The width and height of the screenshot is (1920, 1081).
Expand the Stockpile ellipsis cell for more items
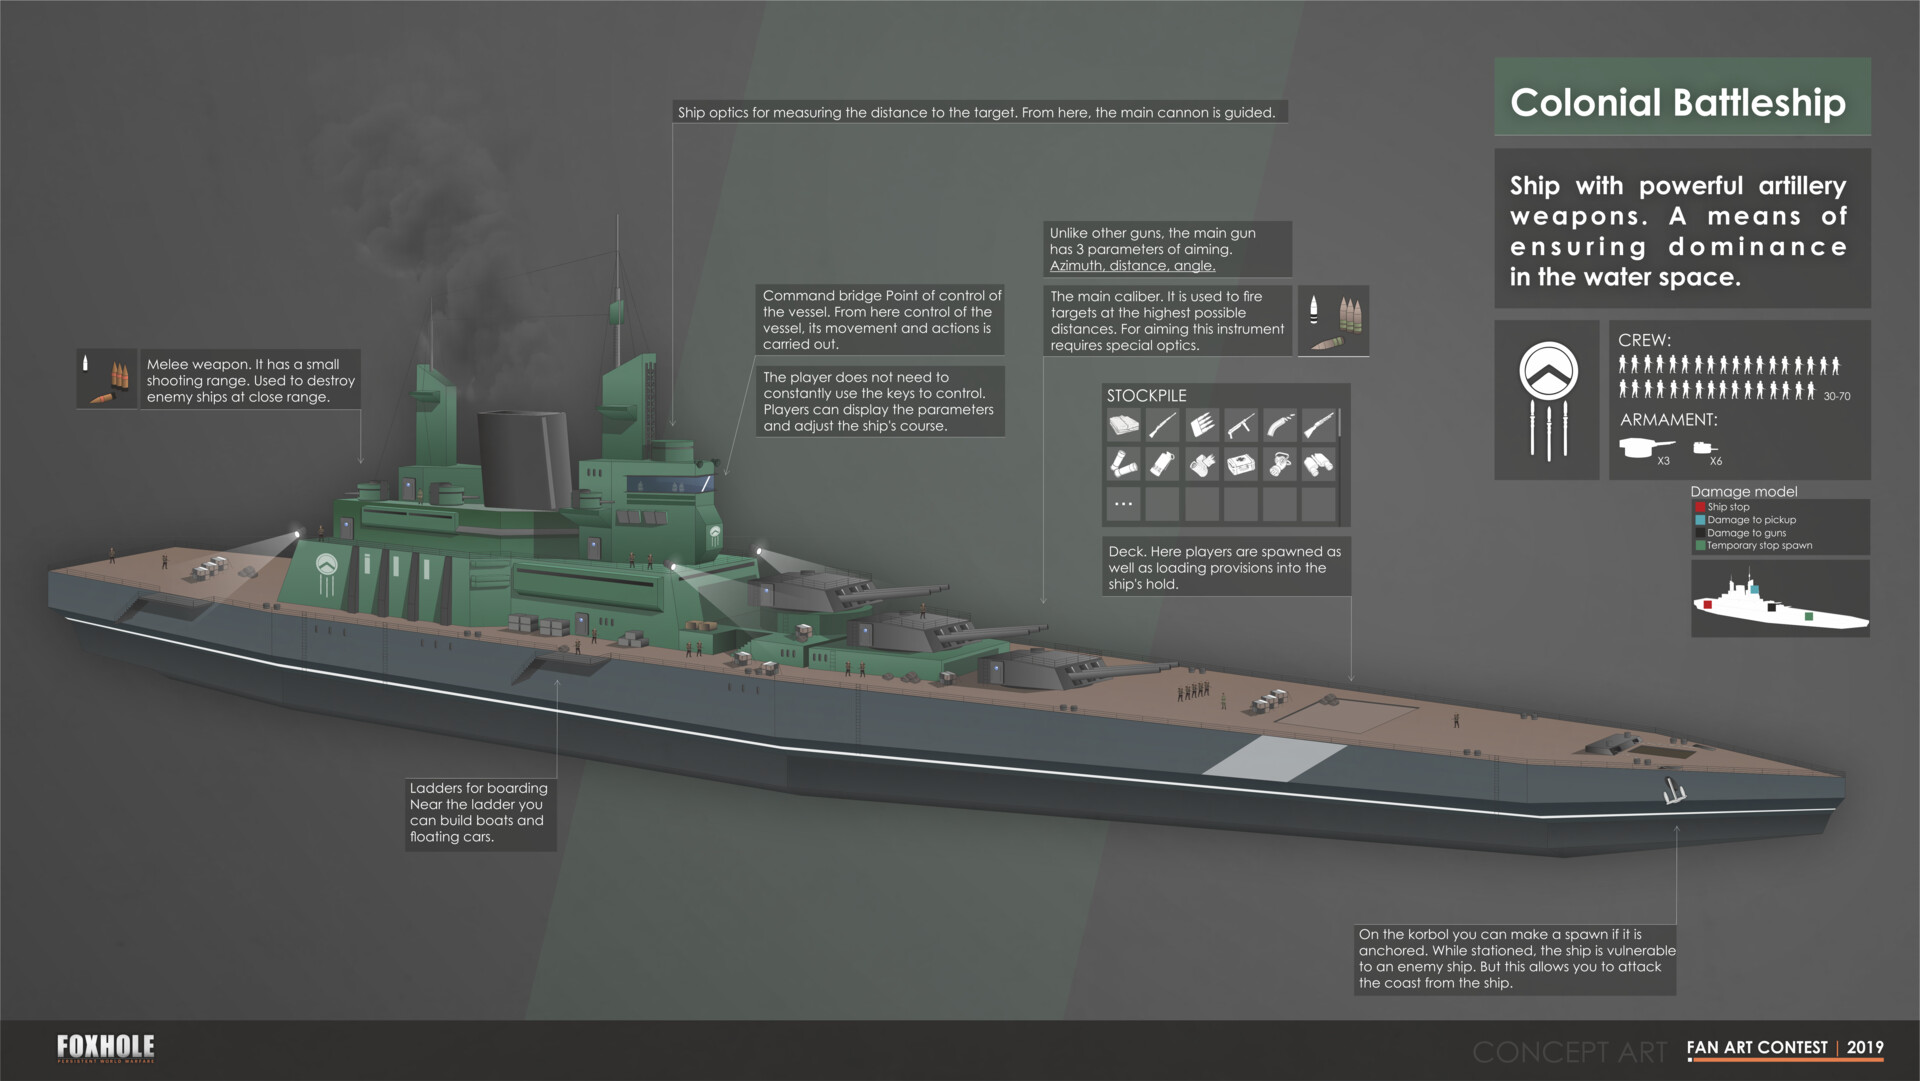click(x=1122, y=502)
